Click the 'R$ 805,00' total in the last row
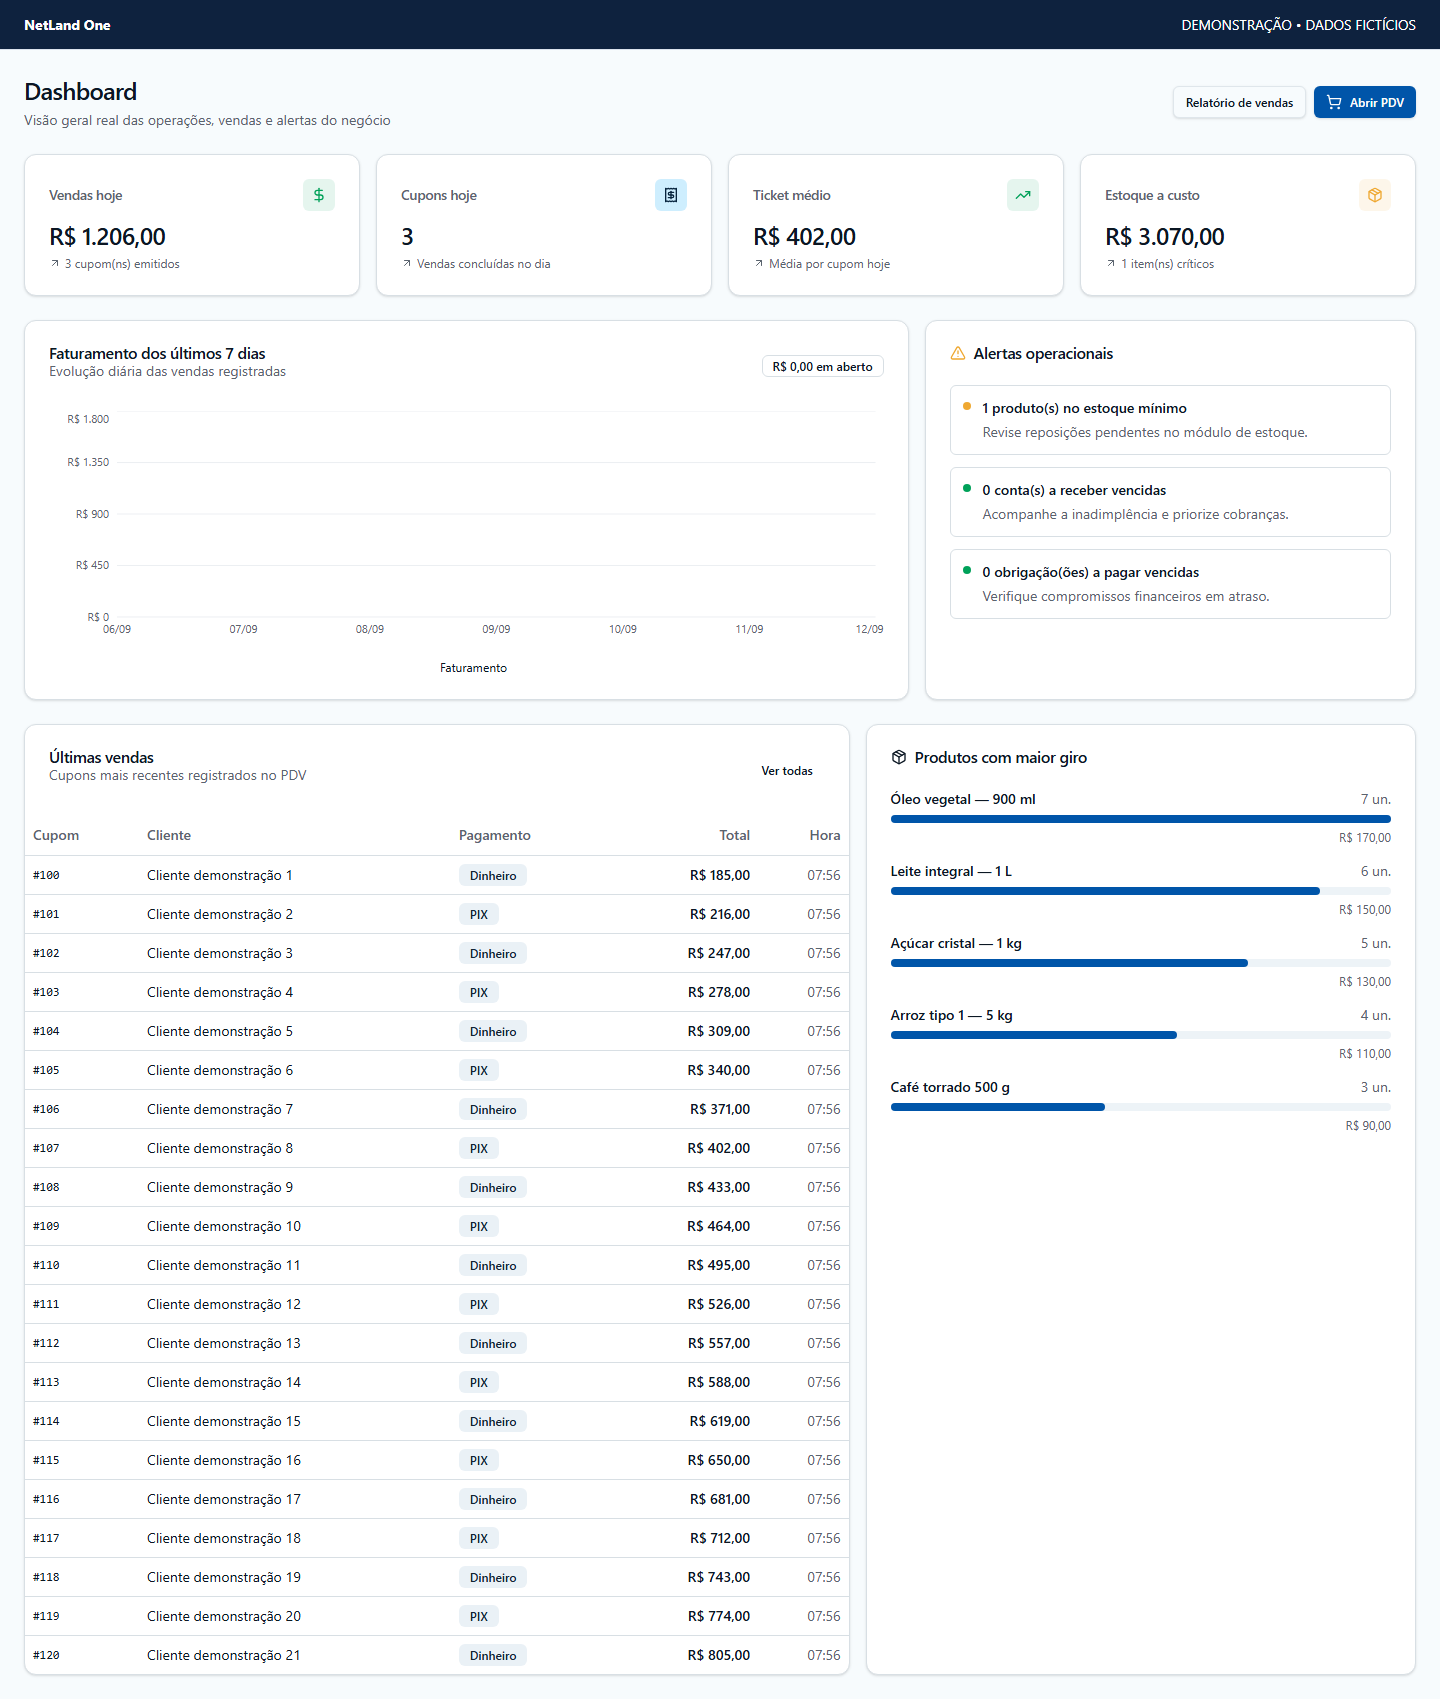Image resolution: width=1440 pixels, height=1699 pixels. coord(719,1655)
